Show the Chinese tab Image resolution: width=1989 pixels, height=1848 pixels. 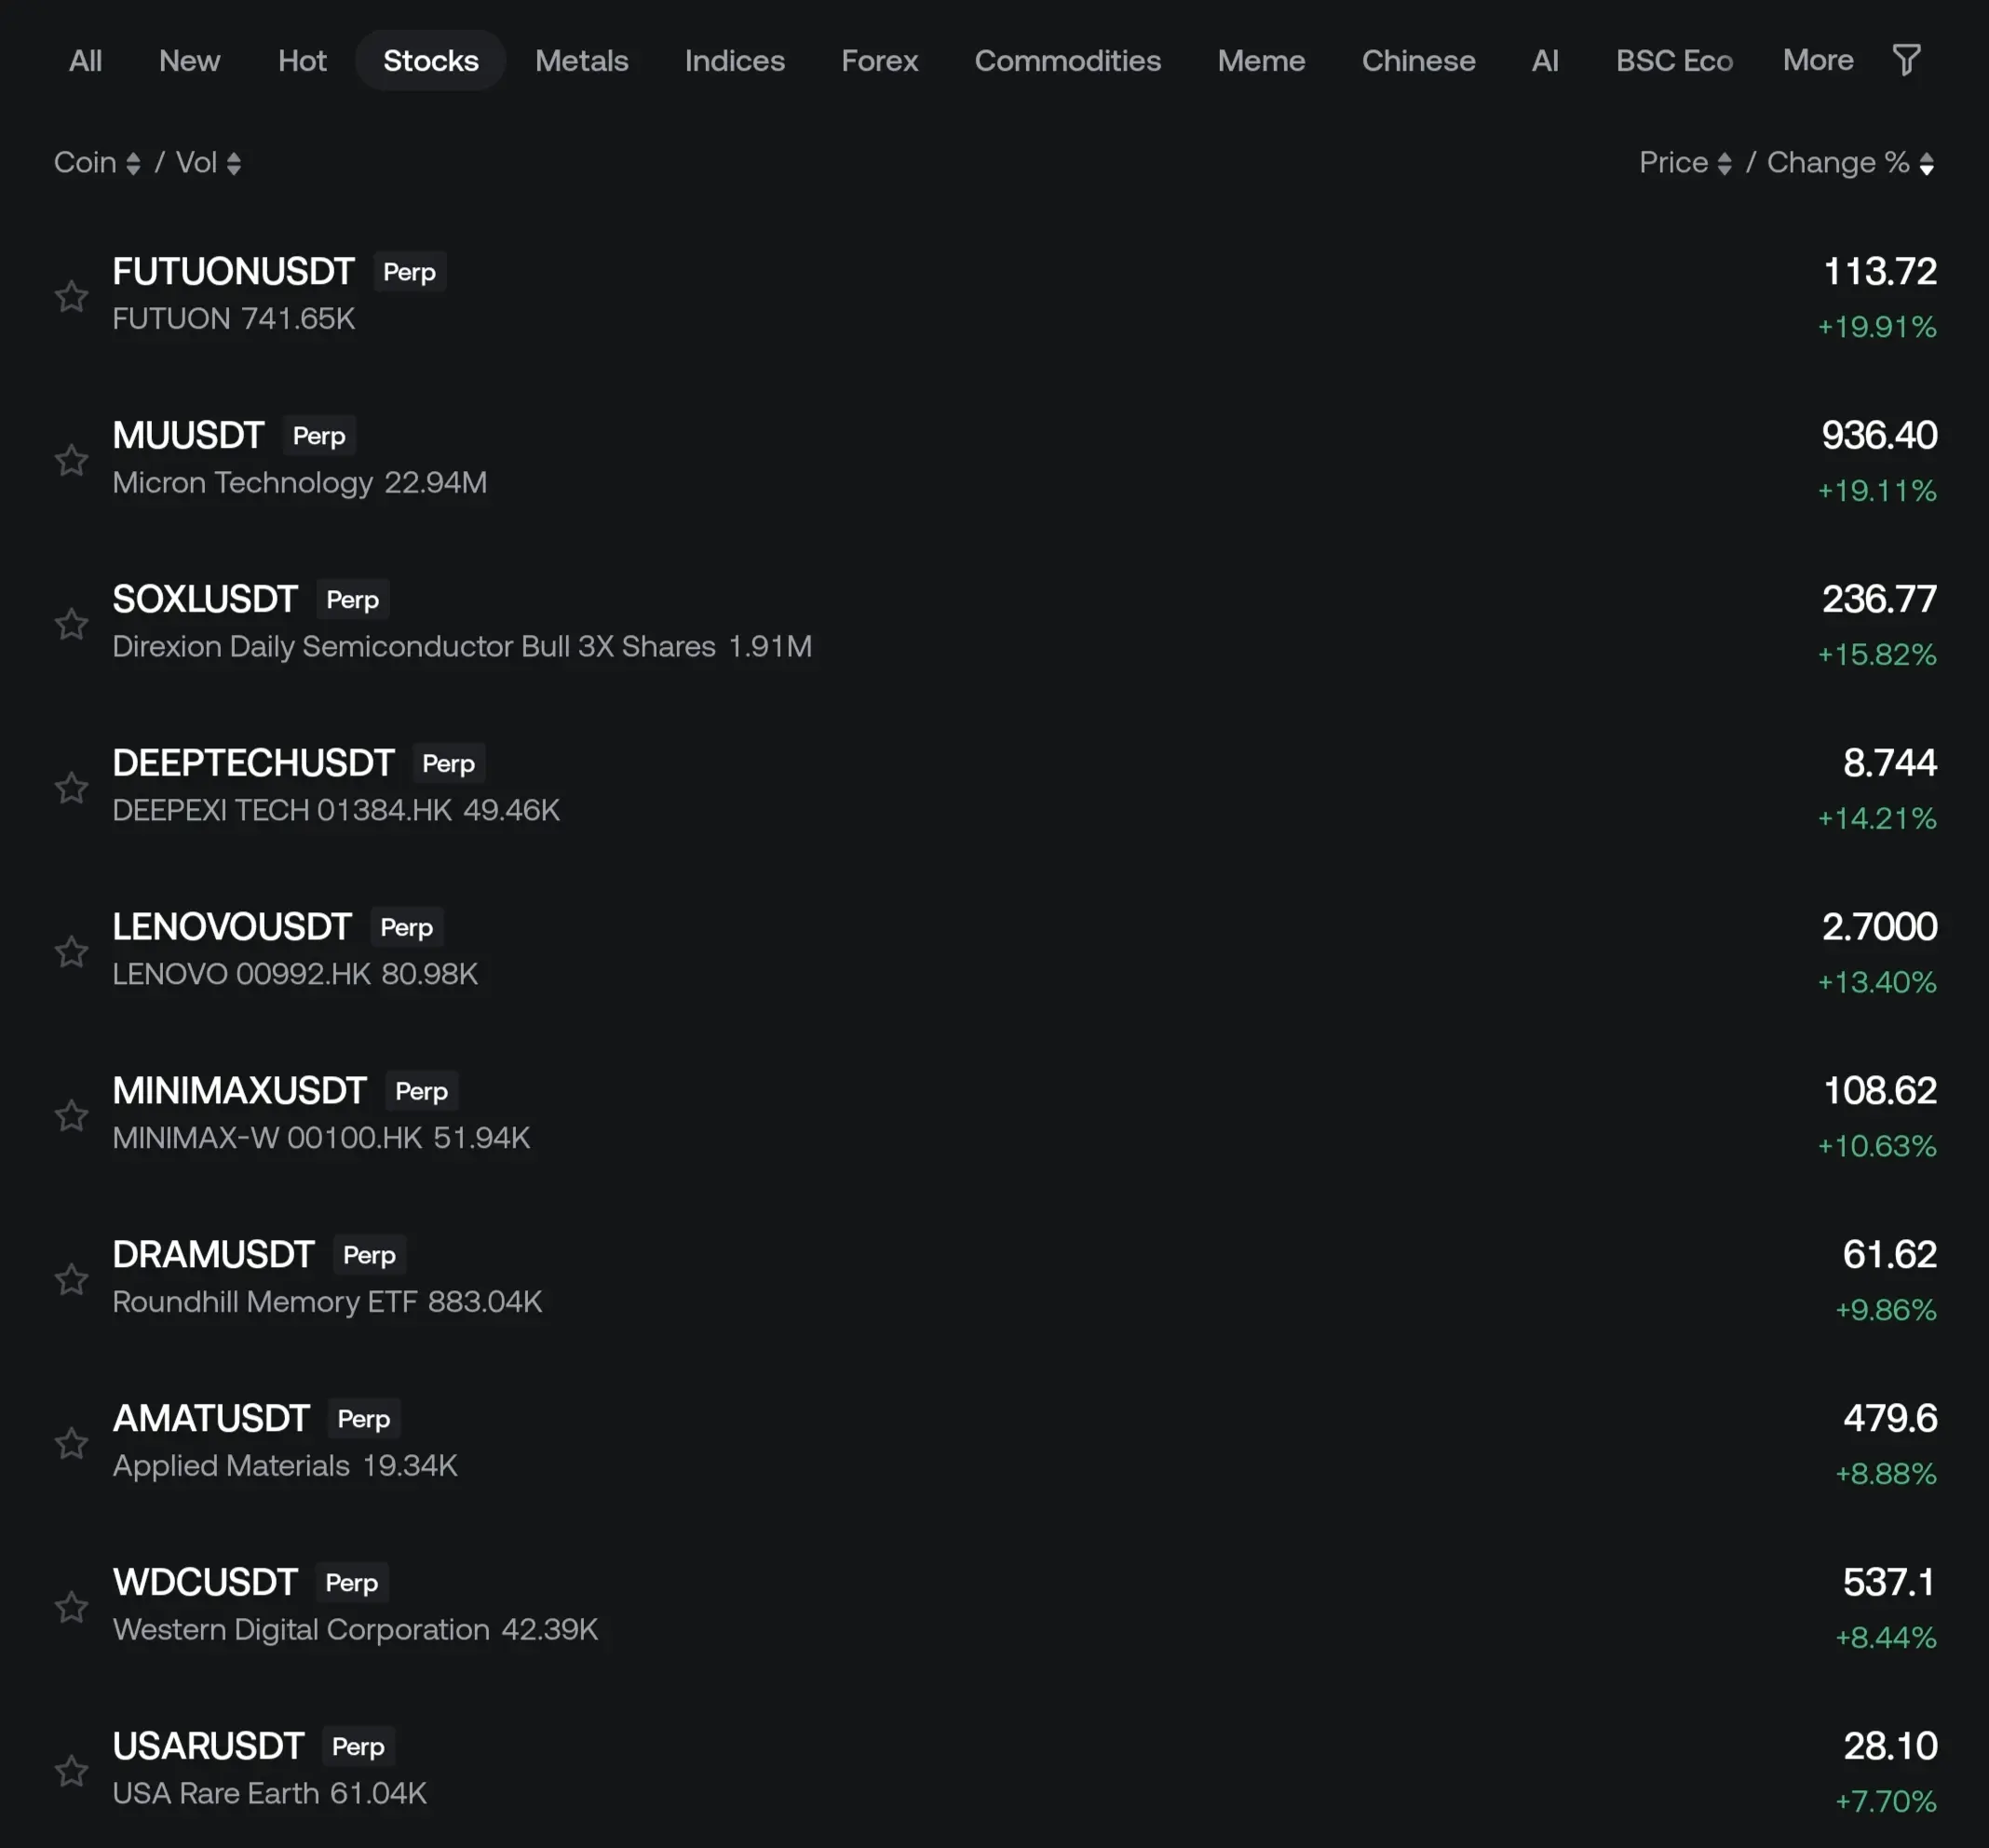(x=1418, y=60)
